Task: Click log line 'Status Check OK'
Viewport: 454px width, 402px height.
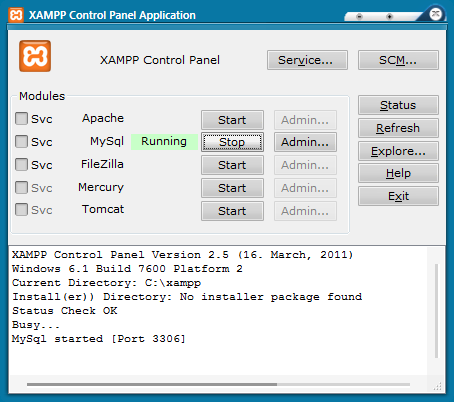Action: pyautogui.click(x=65, y=311)
